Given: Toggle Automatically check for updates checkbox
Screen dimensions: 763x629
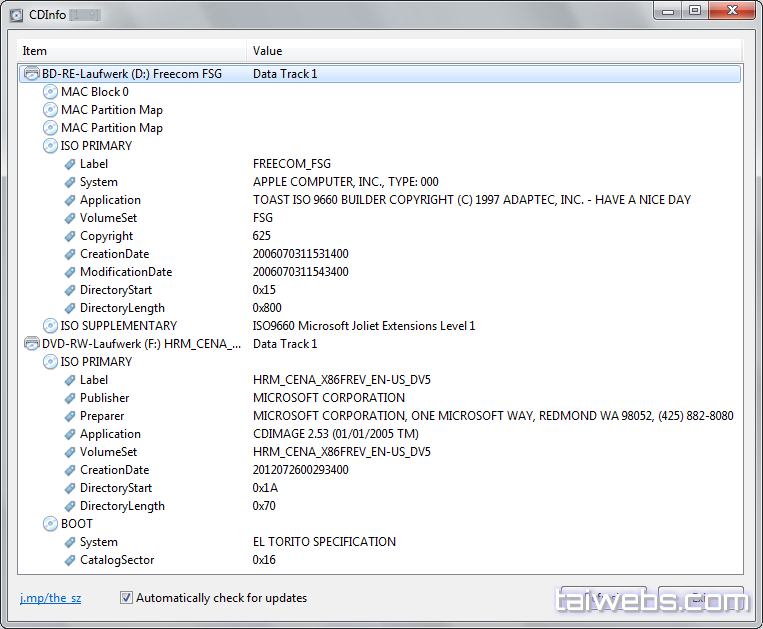Looking at the screenshot, I should 126,598.
